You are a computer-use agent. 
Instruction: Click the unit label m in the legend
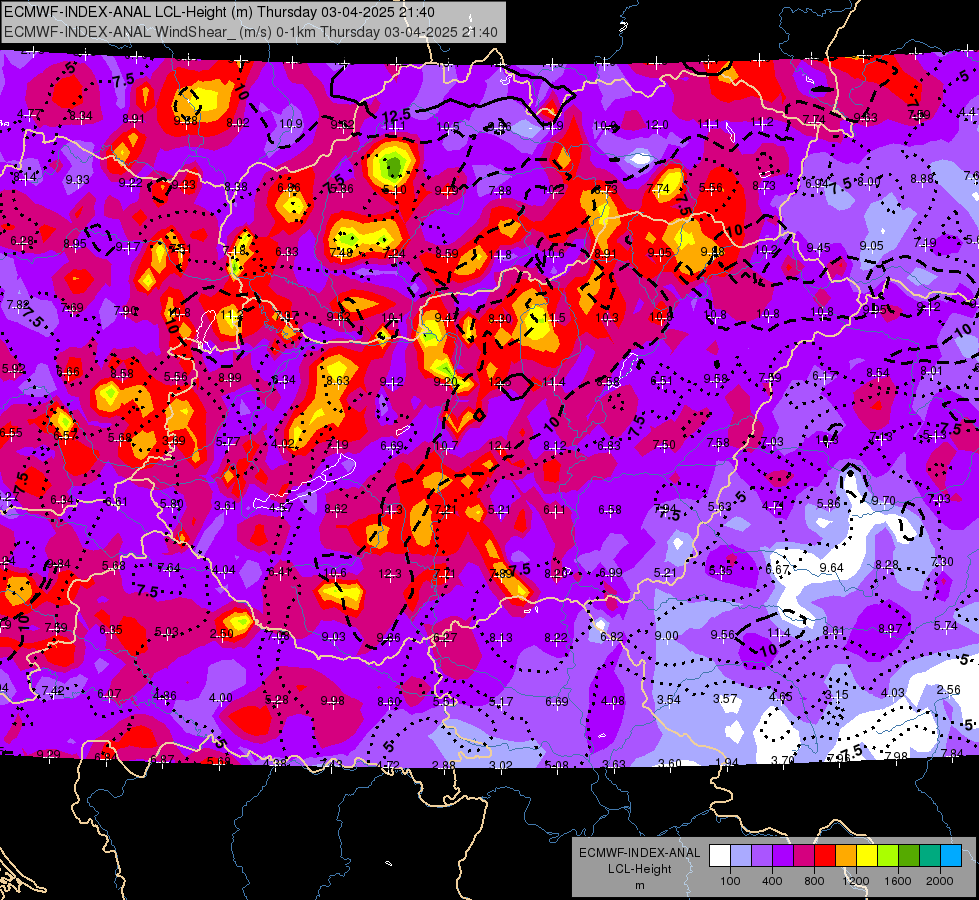(x=639, y=886)
